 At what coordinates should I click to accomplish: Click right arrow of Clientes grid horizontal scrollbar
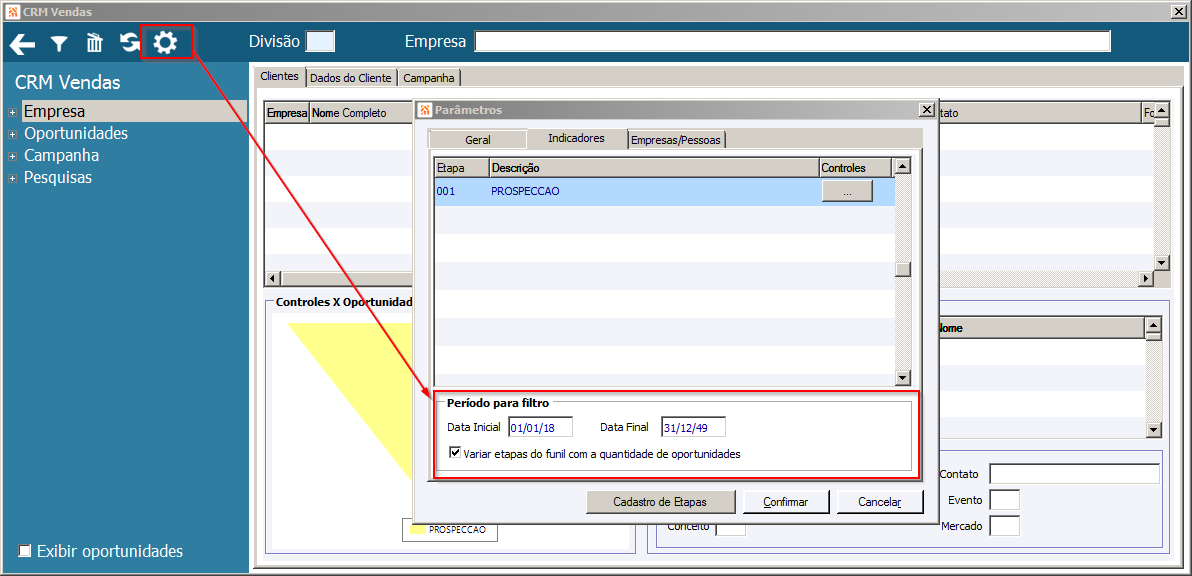1146,279
